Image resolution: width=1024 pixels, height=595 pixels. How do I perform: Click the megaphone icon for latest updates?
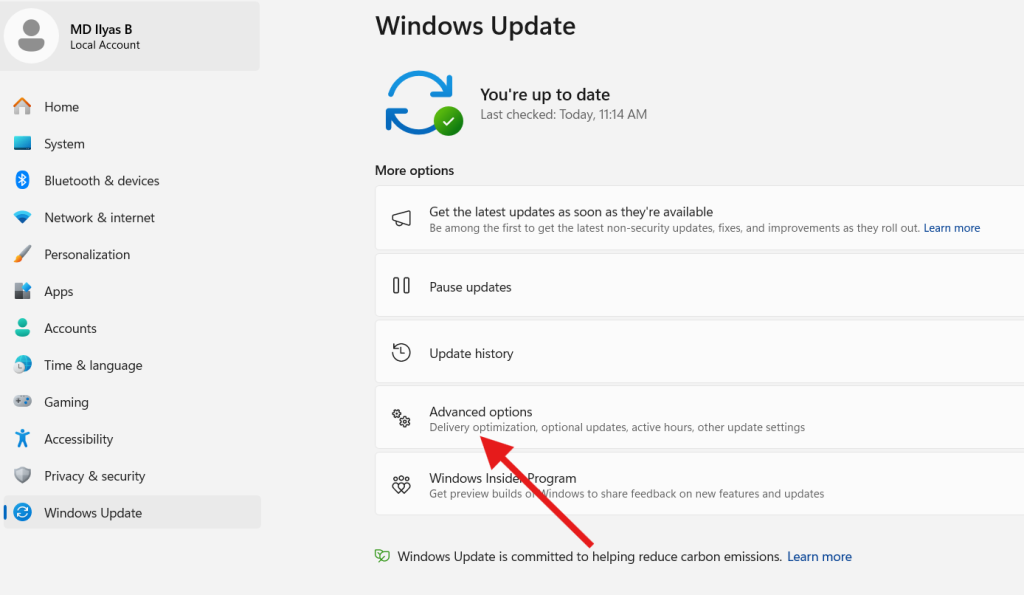401,218
